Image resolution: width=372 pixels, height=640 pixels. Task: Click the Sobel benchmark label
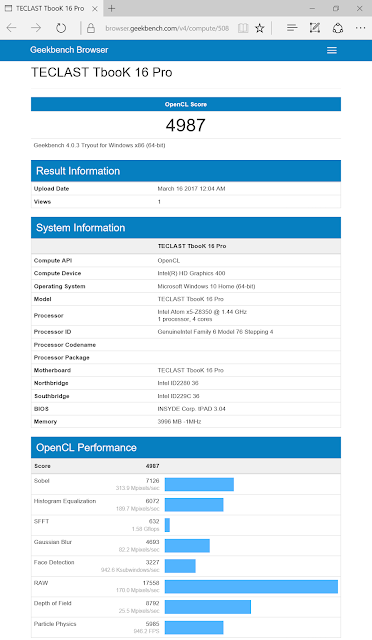pyautogui.click(x=42, y=481)
